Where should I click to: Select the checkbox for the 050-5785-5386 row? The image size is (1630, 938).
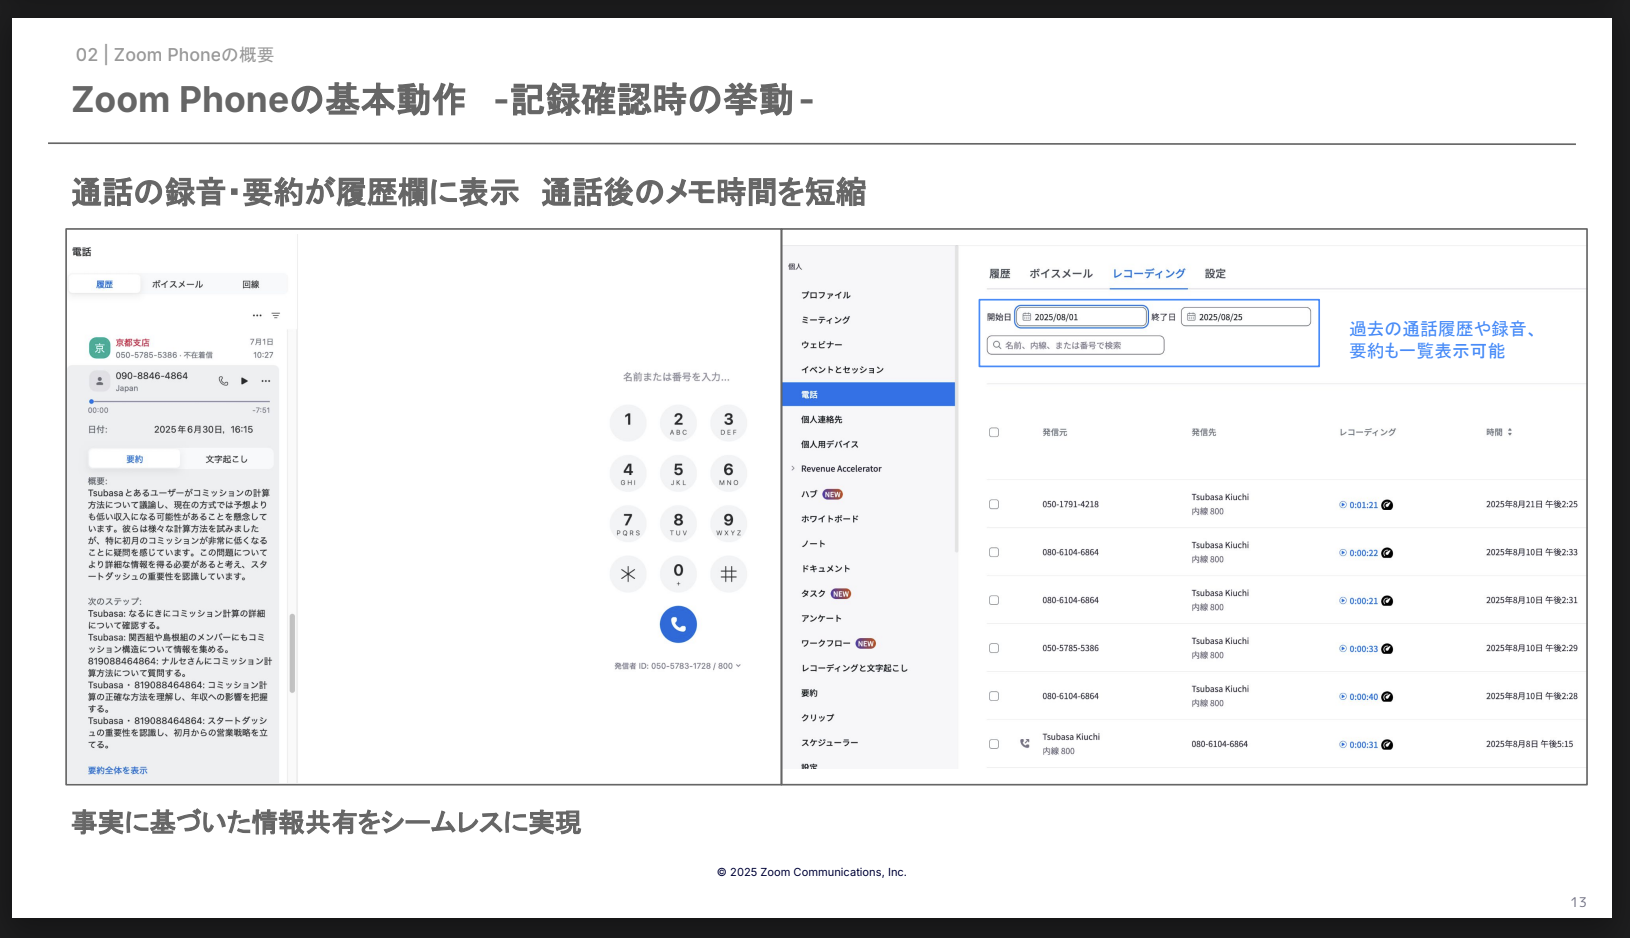[x=994, y=649]
